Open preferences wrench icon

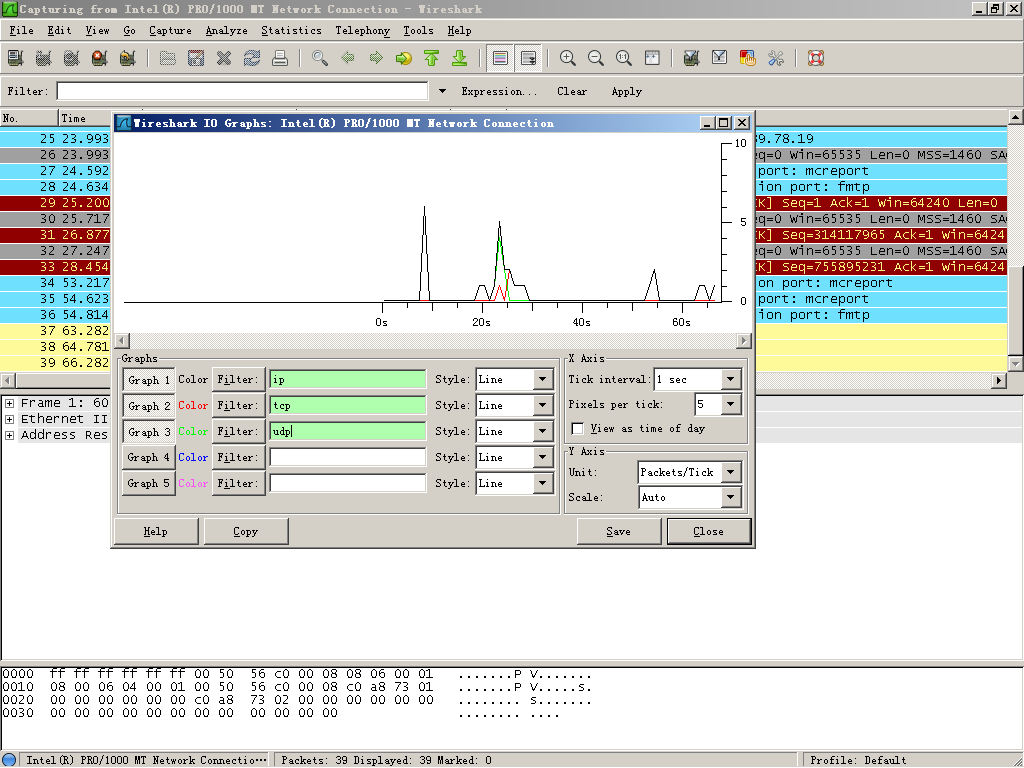point(776,58)
